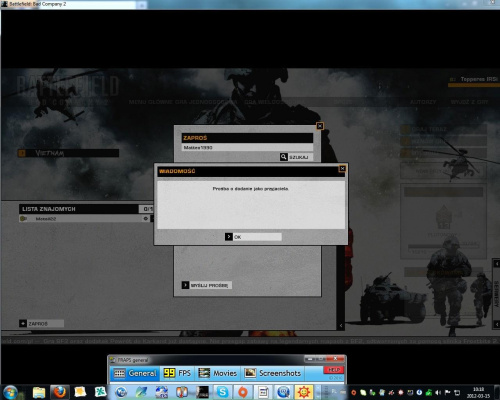This screenshot has width=500, height=400.
Task: Click the Bluetooth icon in system tray
Action: pos(419,392)
